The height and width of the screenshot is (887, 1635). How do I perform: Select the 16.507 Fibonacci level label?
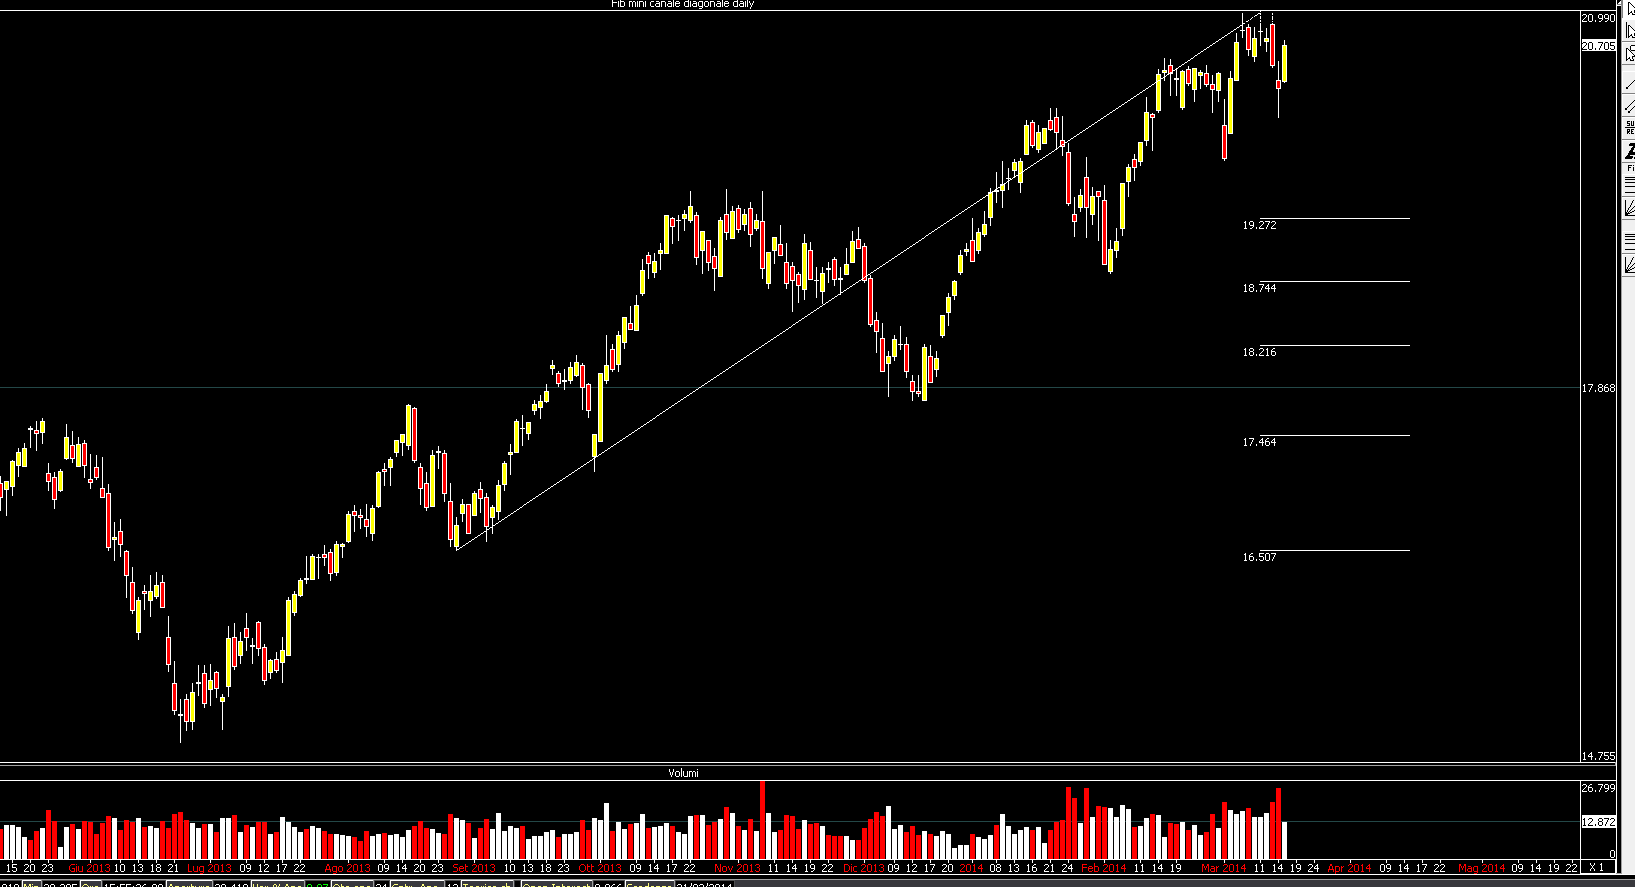pyautogui.click(x=1259, y=557)
